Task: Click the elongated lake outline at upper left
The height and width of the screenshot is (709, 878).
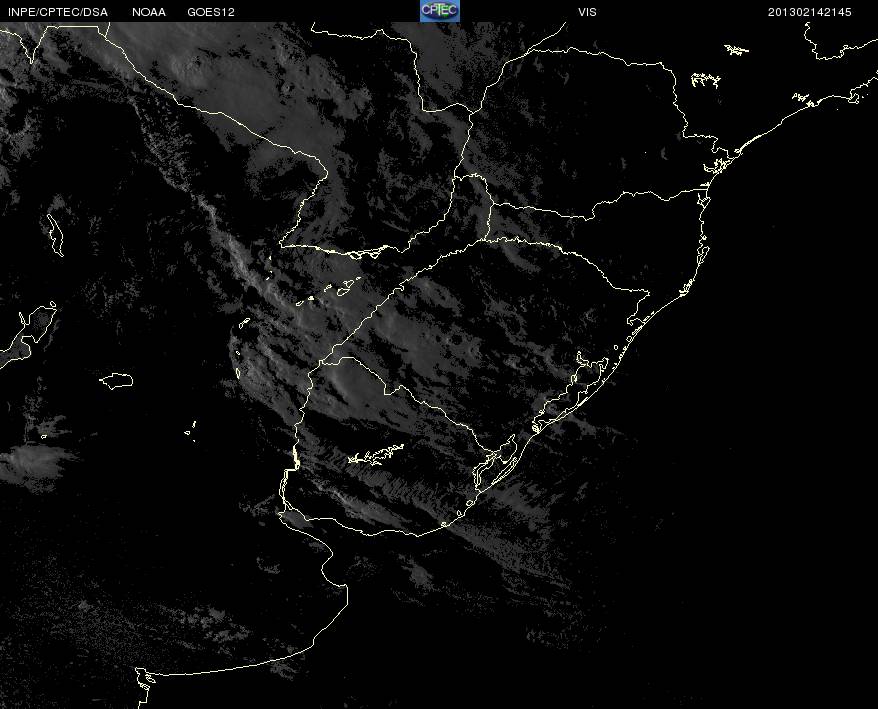Action: (55, 235)
